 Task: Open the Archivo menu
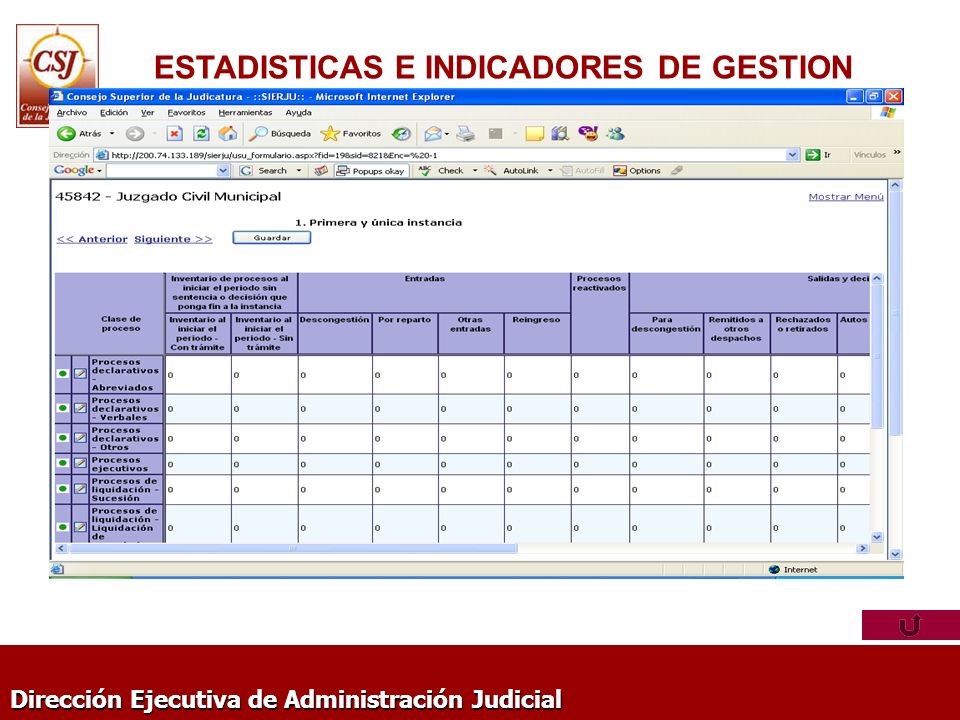click(x=72, y=113)
